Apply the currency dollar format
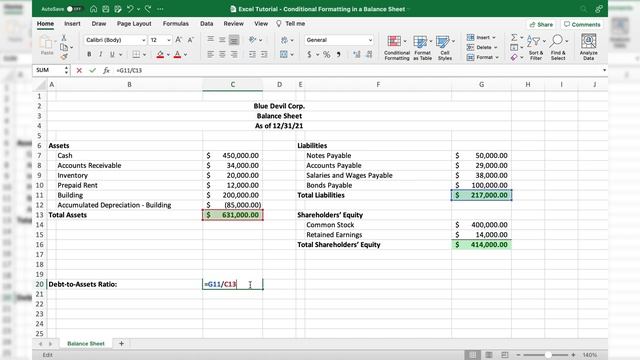640x360 pixels. coord(309,54)
